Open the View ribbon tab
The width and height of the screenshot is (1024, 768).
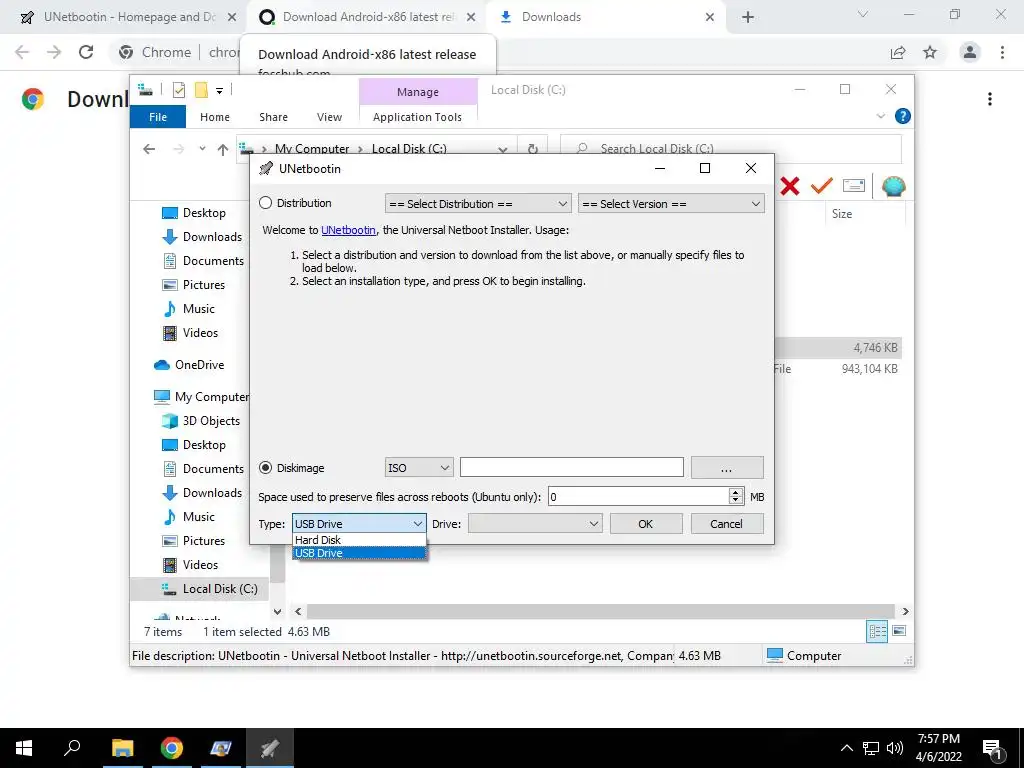[329, 117]
